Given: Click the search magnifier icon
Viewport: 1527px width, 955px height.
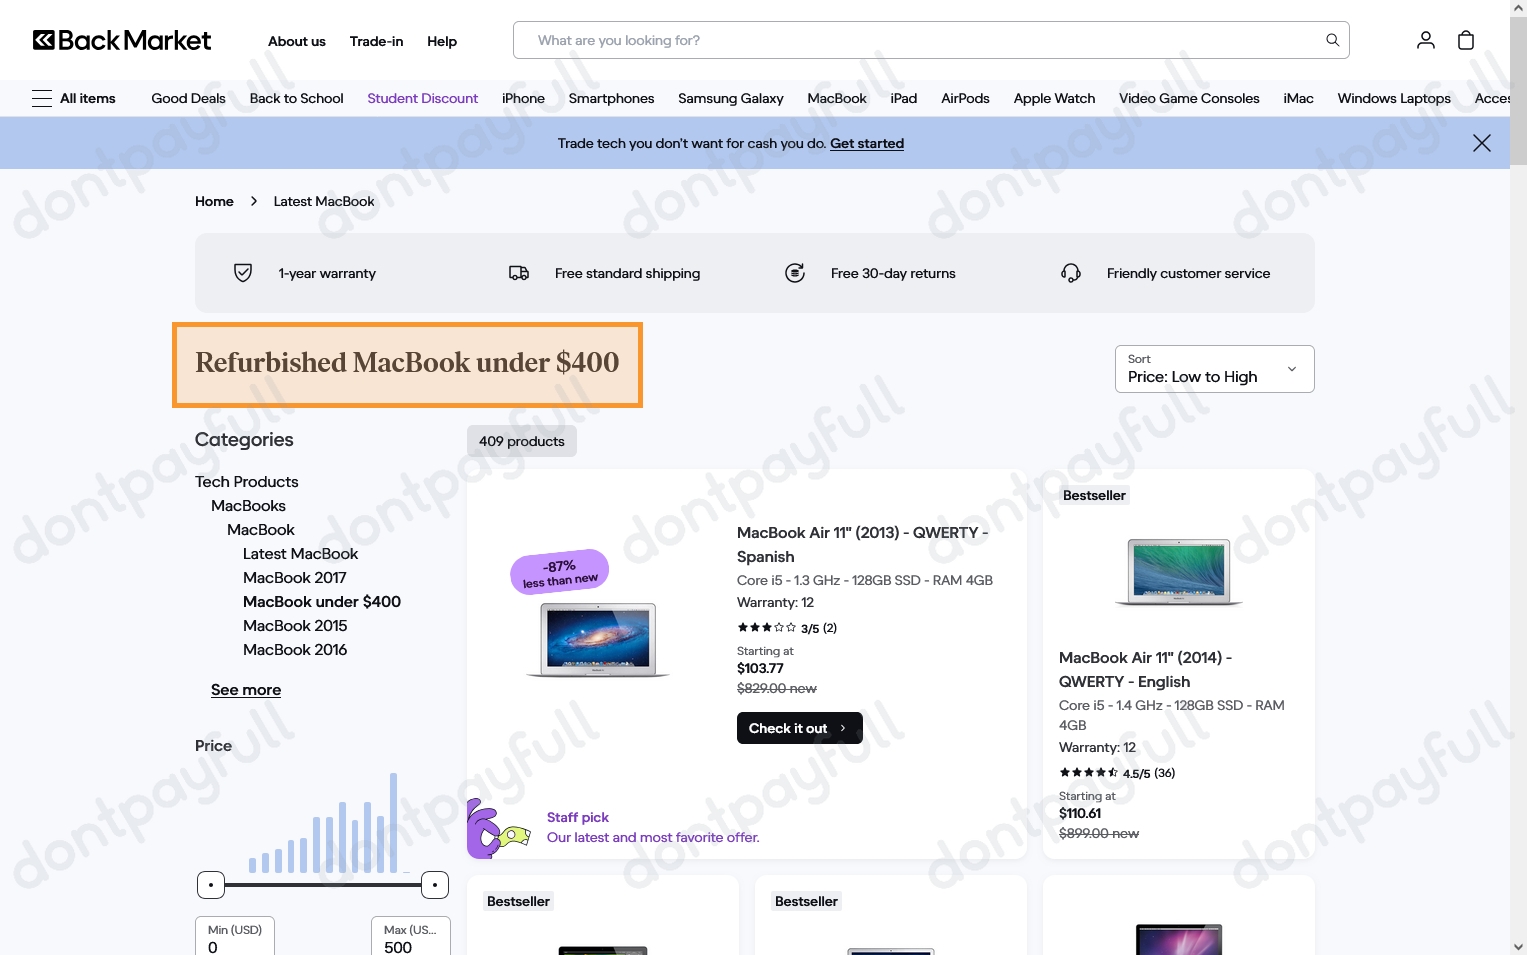Looking at the screenshot, I should (1332, 40).
